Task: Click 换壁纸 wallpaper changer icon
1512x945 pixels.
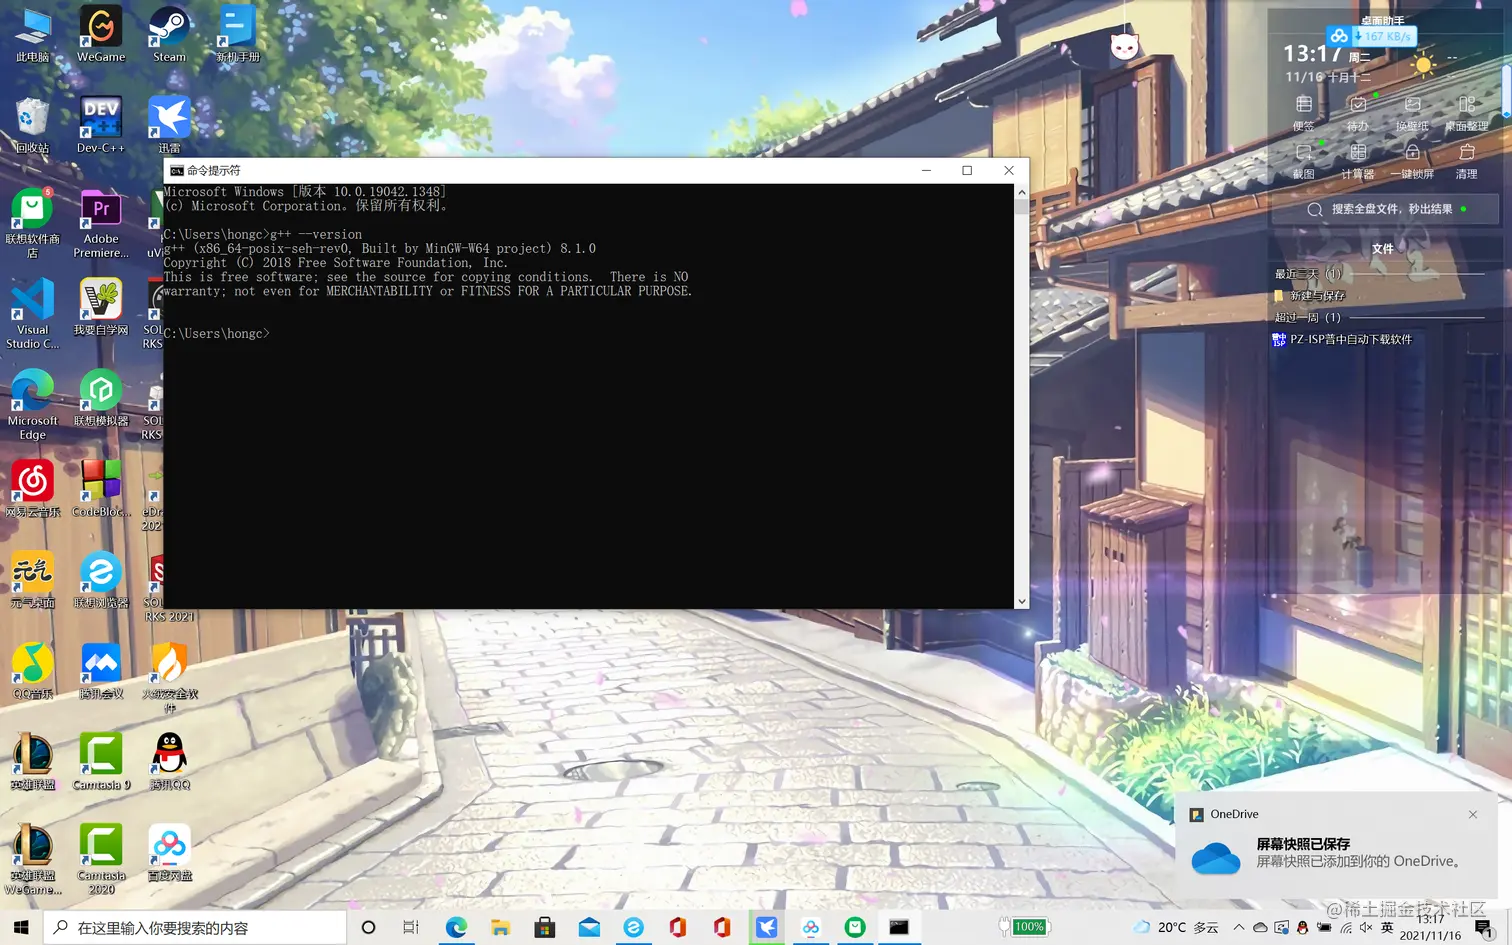Action: click(1412, 114)
